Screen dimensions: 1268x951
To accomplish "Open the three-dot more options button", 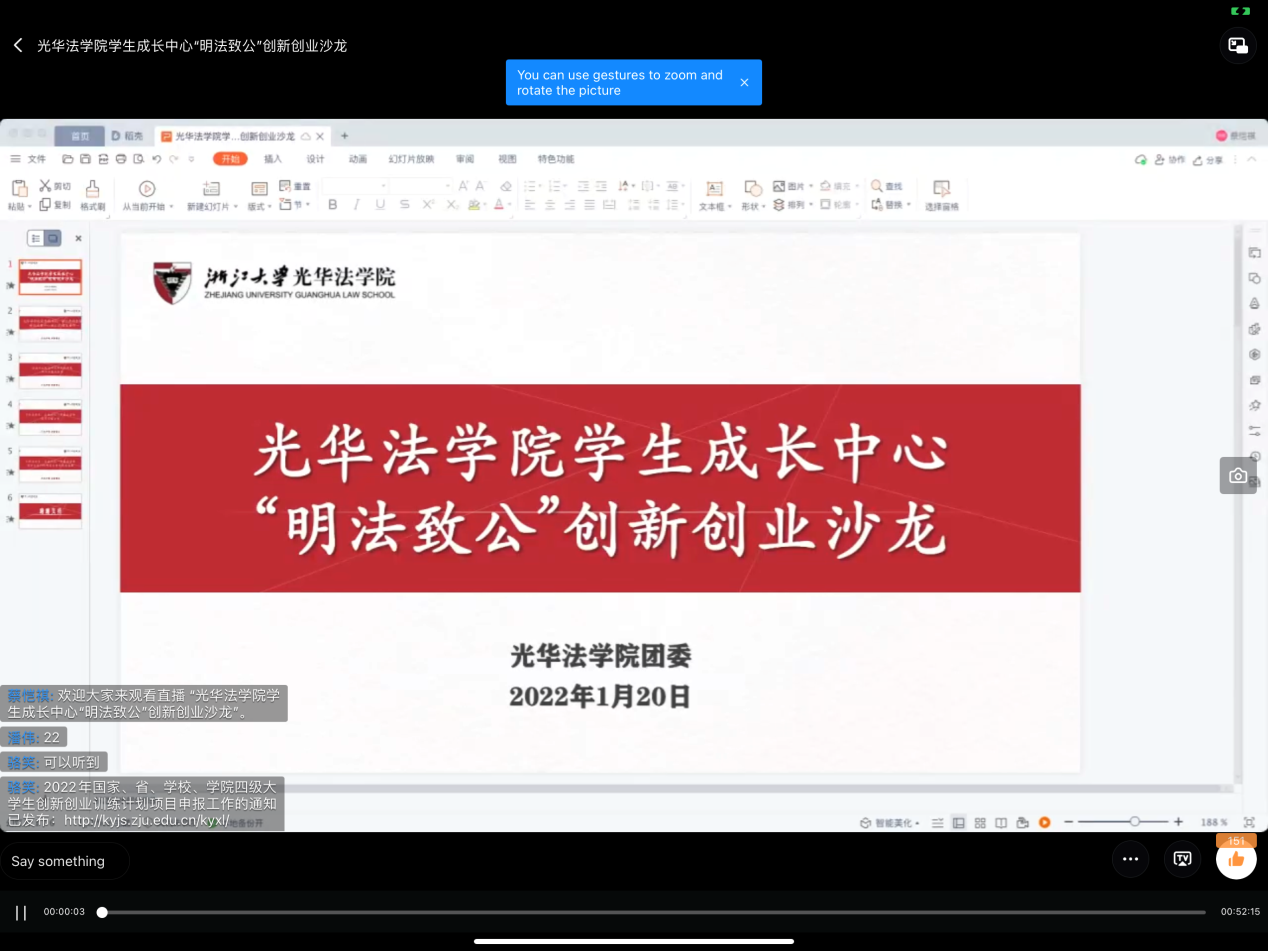I will point(1131,859).
